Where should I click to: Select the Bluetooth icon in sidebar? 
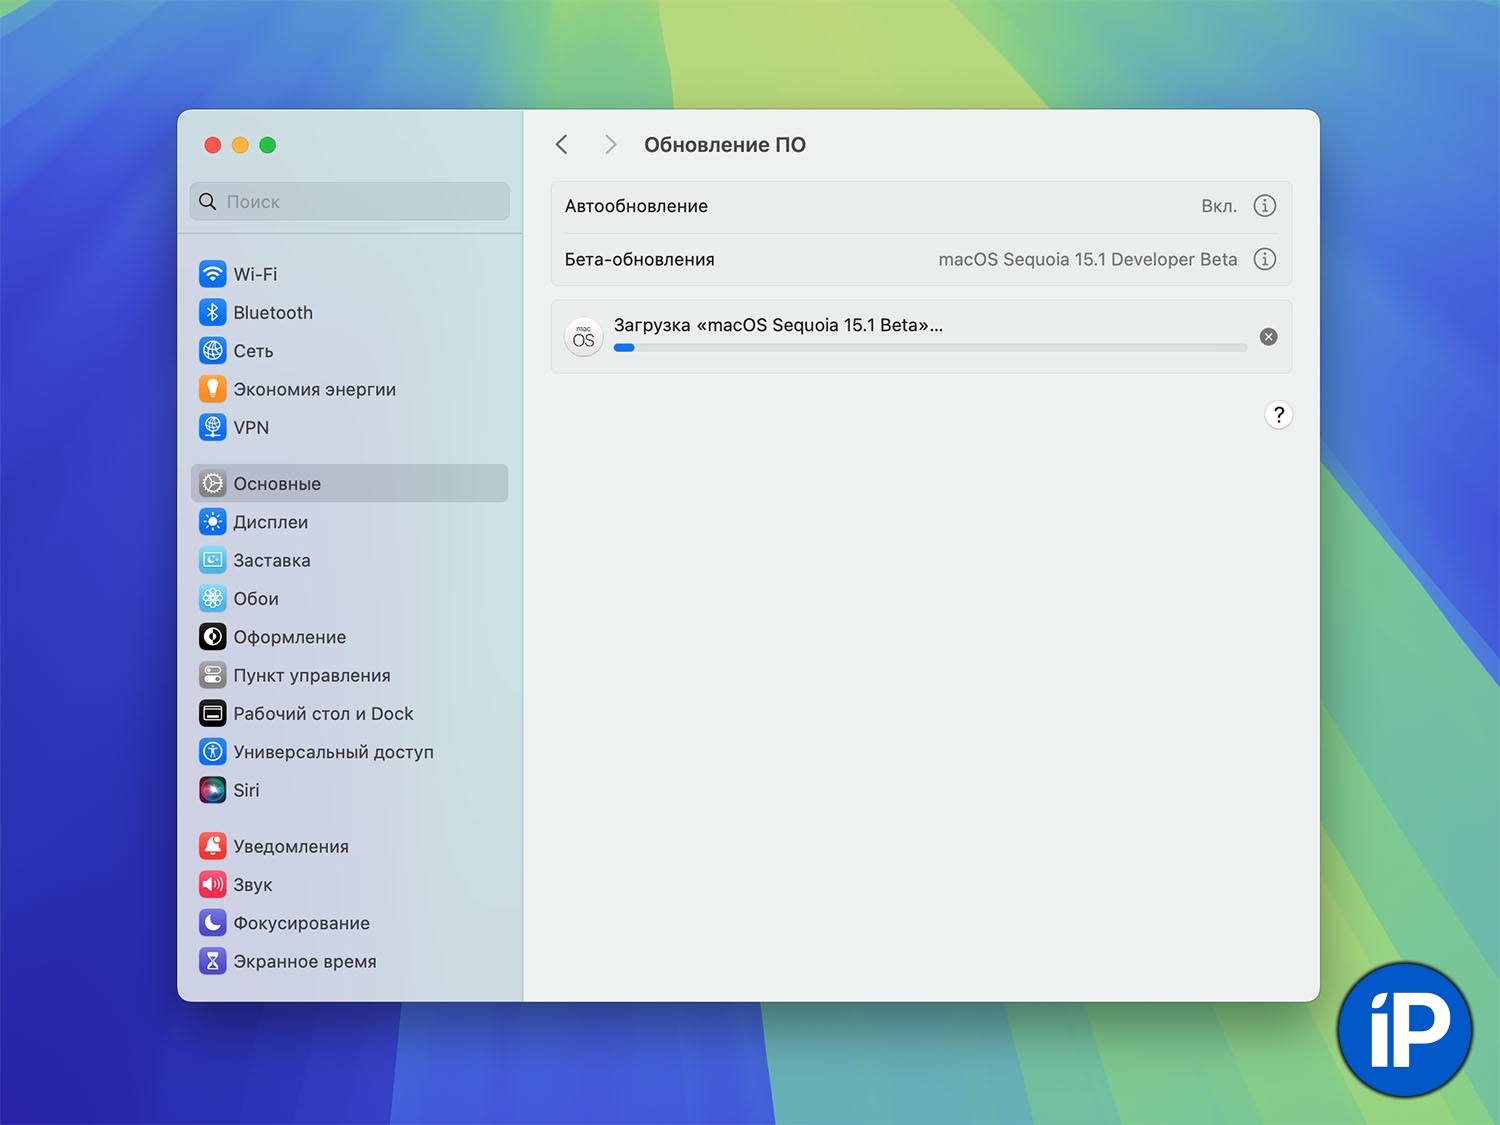[x=212, y=312]
